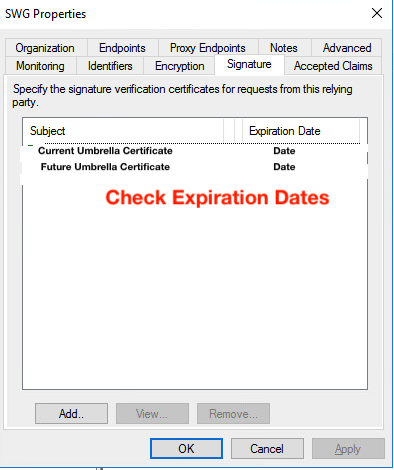Click the Add.. button
Viewport: 394px width, 470px height.
point(71,414)
